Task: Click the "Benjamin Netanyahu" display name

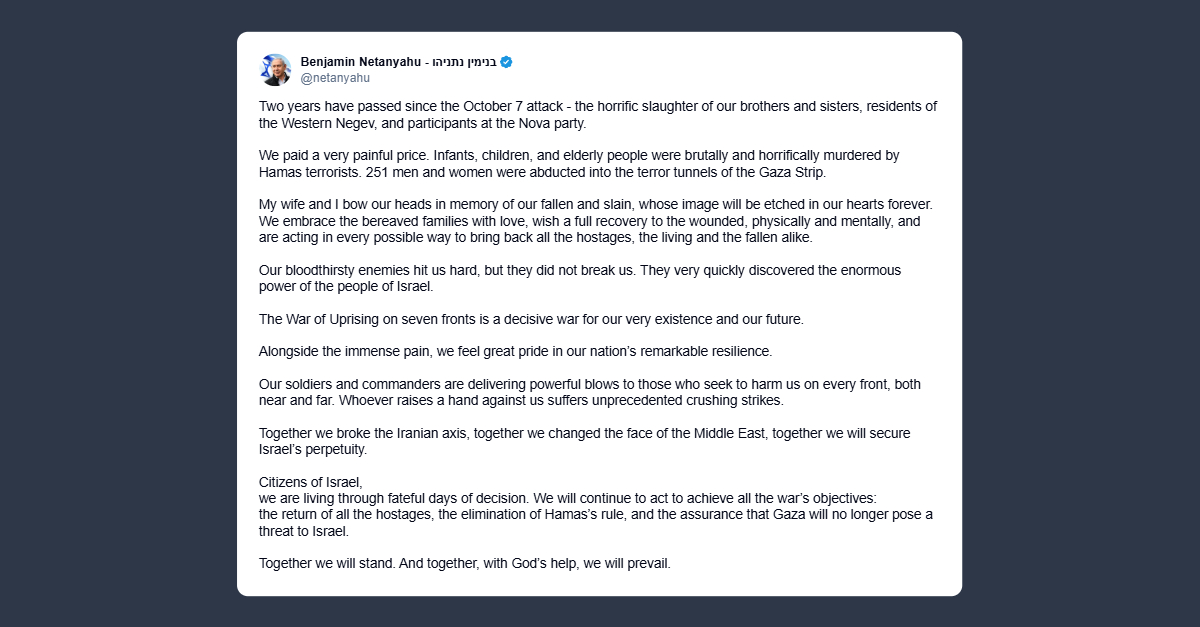Action: [360, 62]
